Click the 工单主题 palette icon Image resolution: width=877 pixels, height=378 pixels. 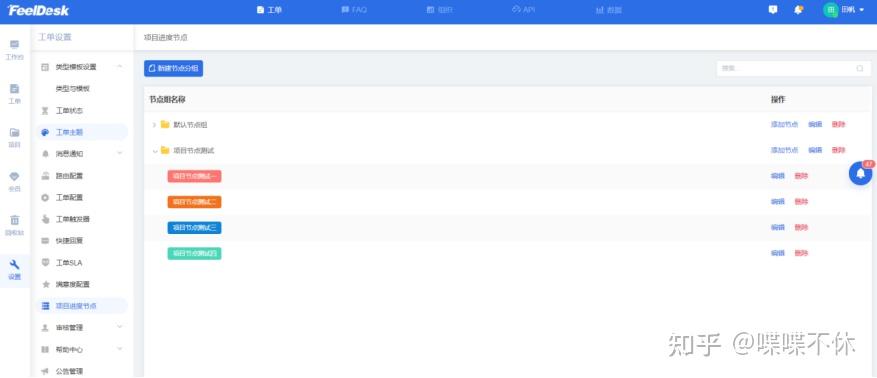[45, 133]
